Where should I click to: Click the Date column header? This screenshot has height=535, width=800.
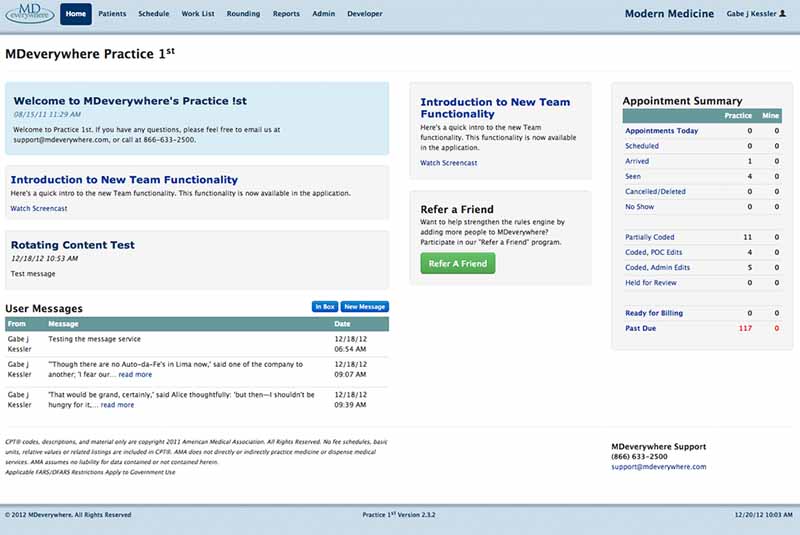[342, 324]
